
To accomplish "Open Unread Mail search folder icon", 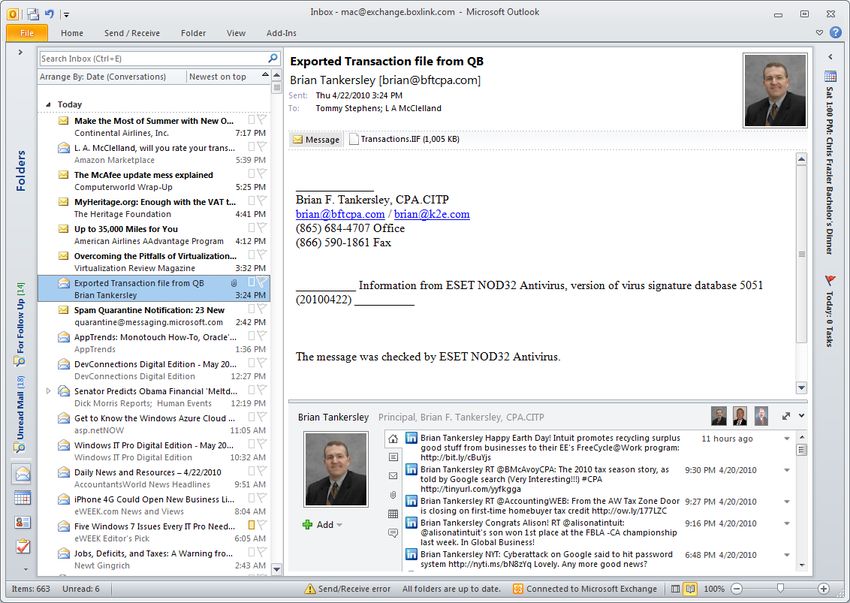I will pos(19,447).
